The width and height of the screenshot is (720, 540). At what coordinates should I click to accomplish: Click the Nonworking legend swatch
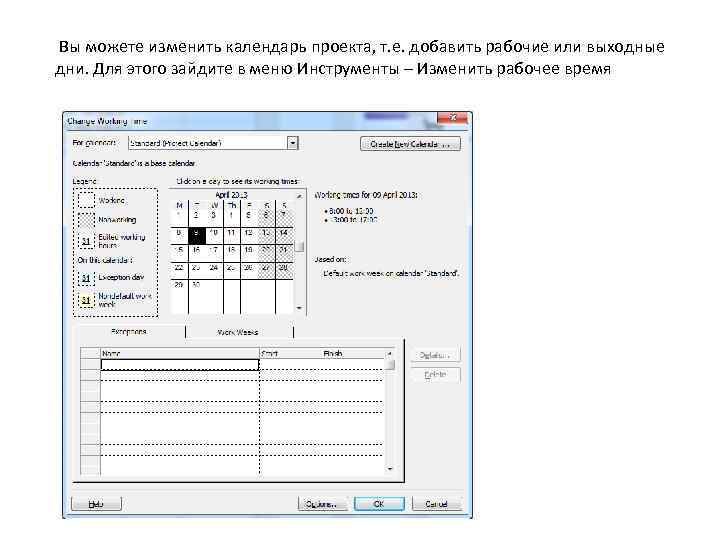tap(86, 220)
